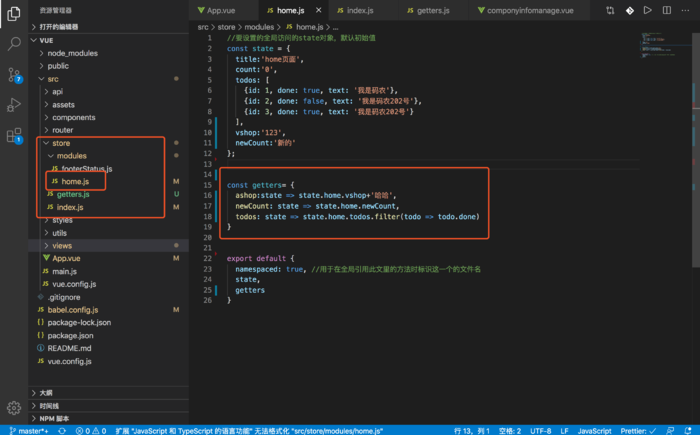Click the master branch indicator in status bar
The width and height of the screenshot is (700, 435).
click(x=29, y=431)
